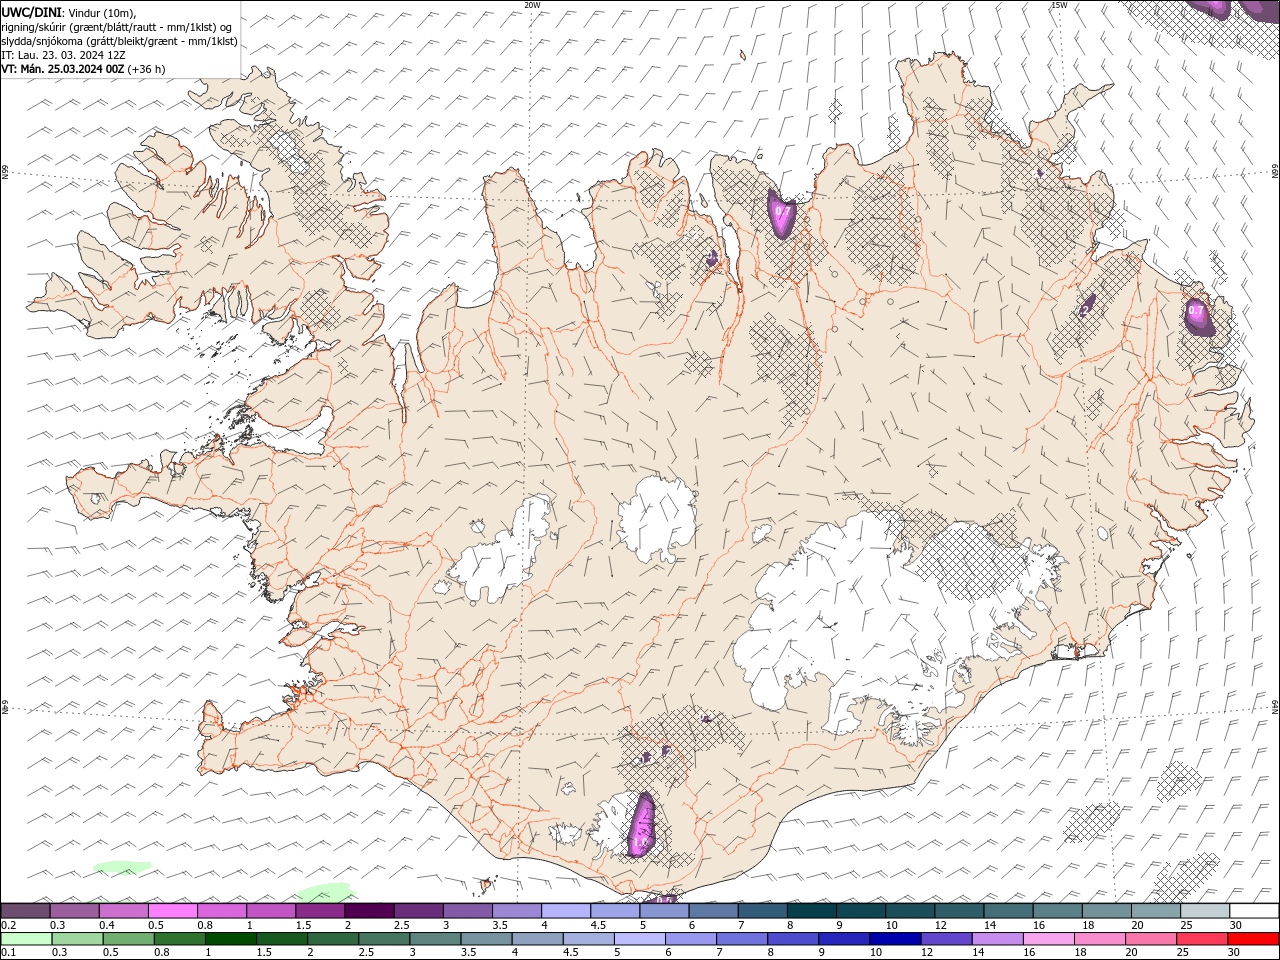Choose the bright red lower-row swatch labeled 30
Screen dimensions: 1280x960
[1252, 939]
